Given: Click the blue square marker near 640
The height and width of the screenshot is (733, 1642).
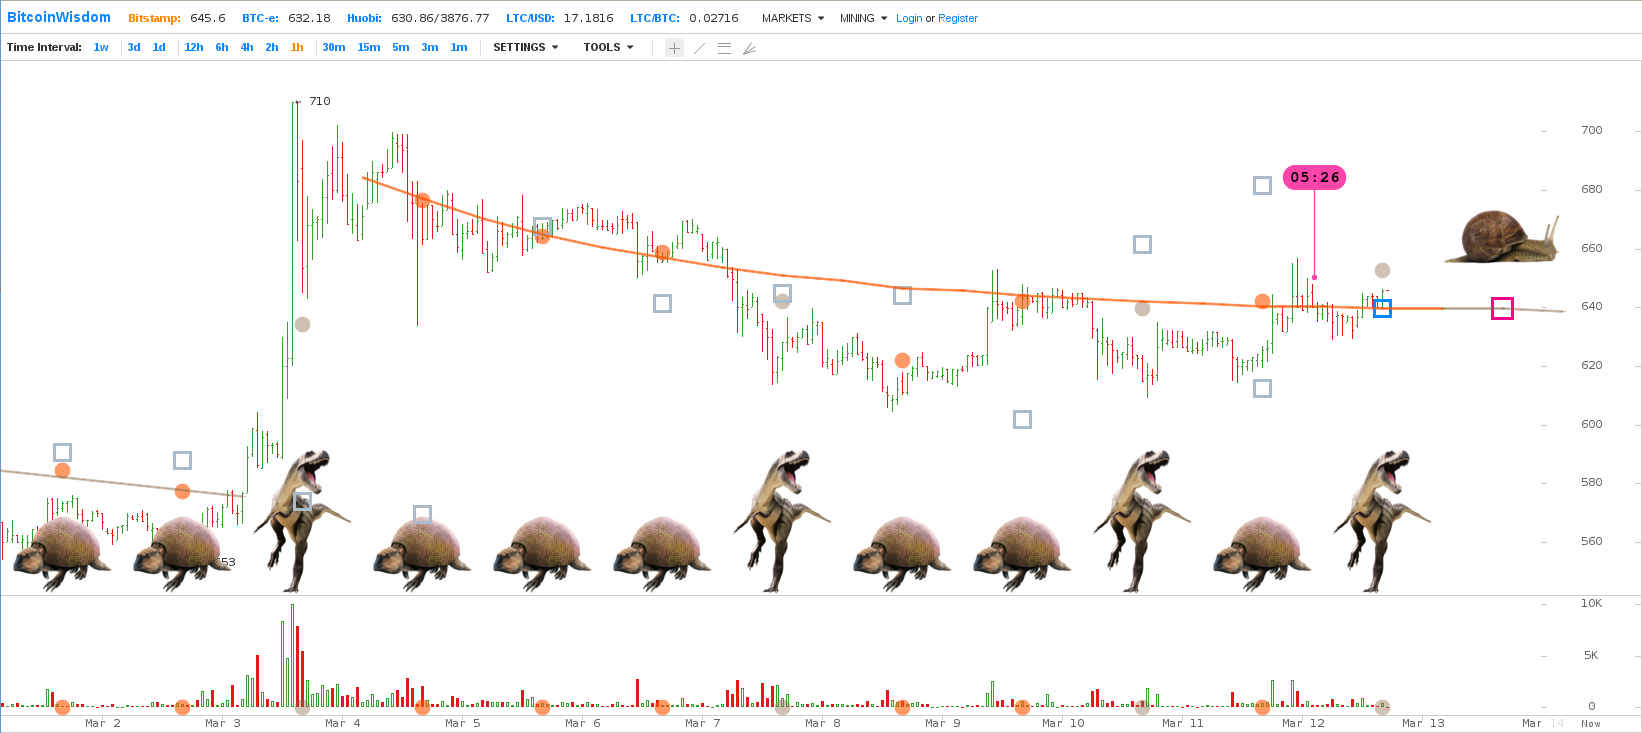Looking at the screenshot, I should click(x=1382, y=309).
